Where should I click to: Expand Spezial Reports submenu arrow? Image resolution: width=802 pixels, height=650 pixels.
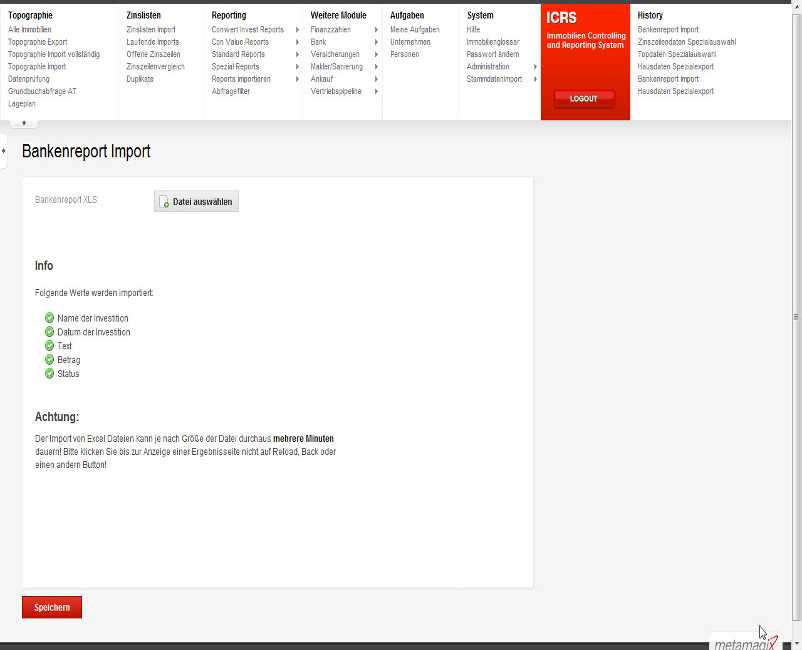pos(297,66)
